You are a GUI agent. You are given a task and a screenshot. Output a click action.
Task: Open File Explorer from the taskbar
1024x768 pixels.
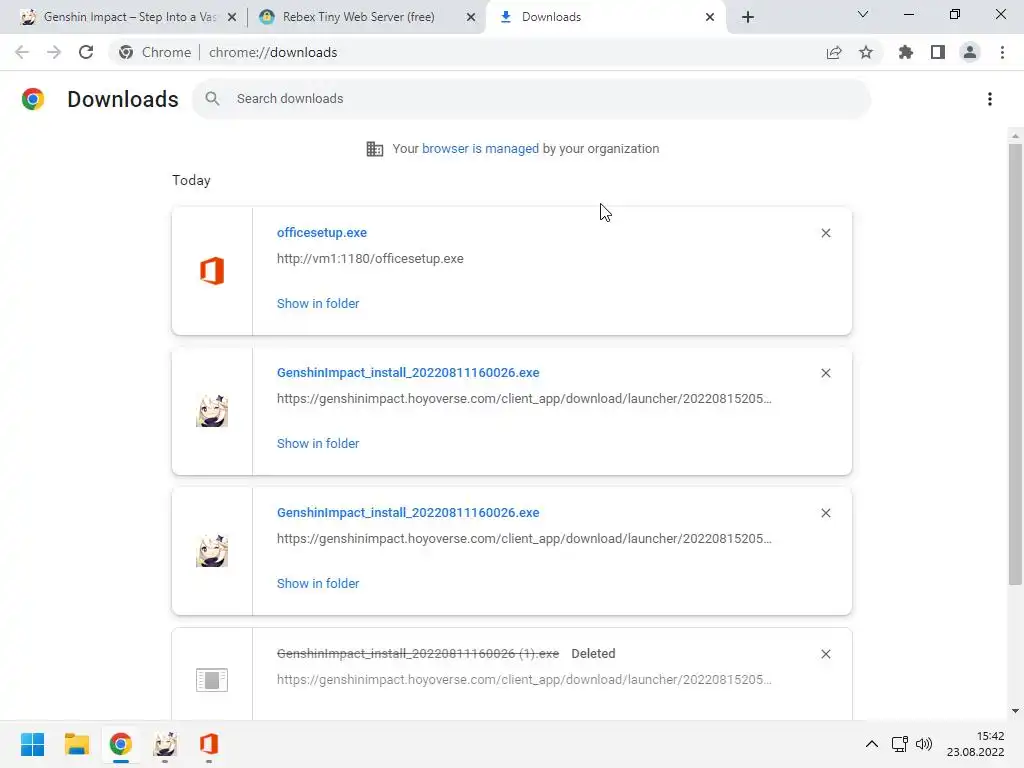tap(76, 744)
